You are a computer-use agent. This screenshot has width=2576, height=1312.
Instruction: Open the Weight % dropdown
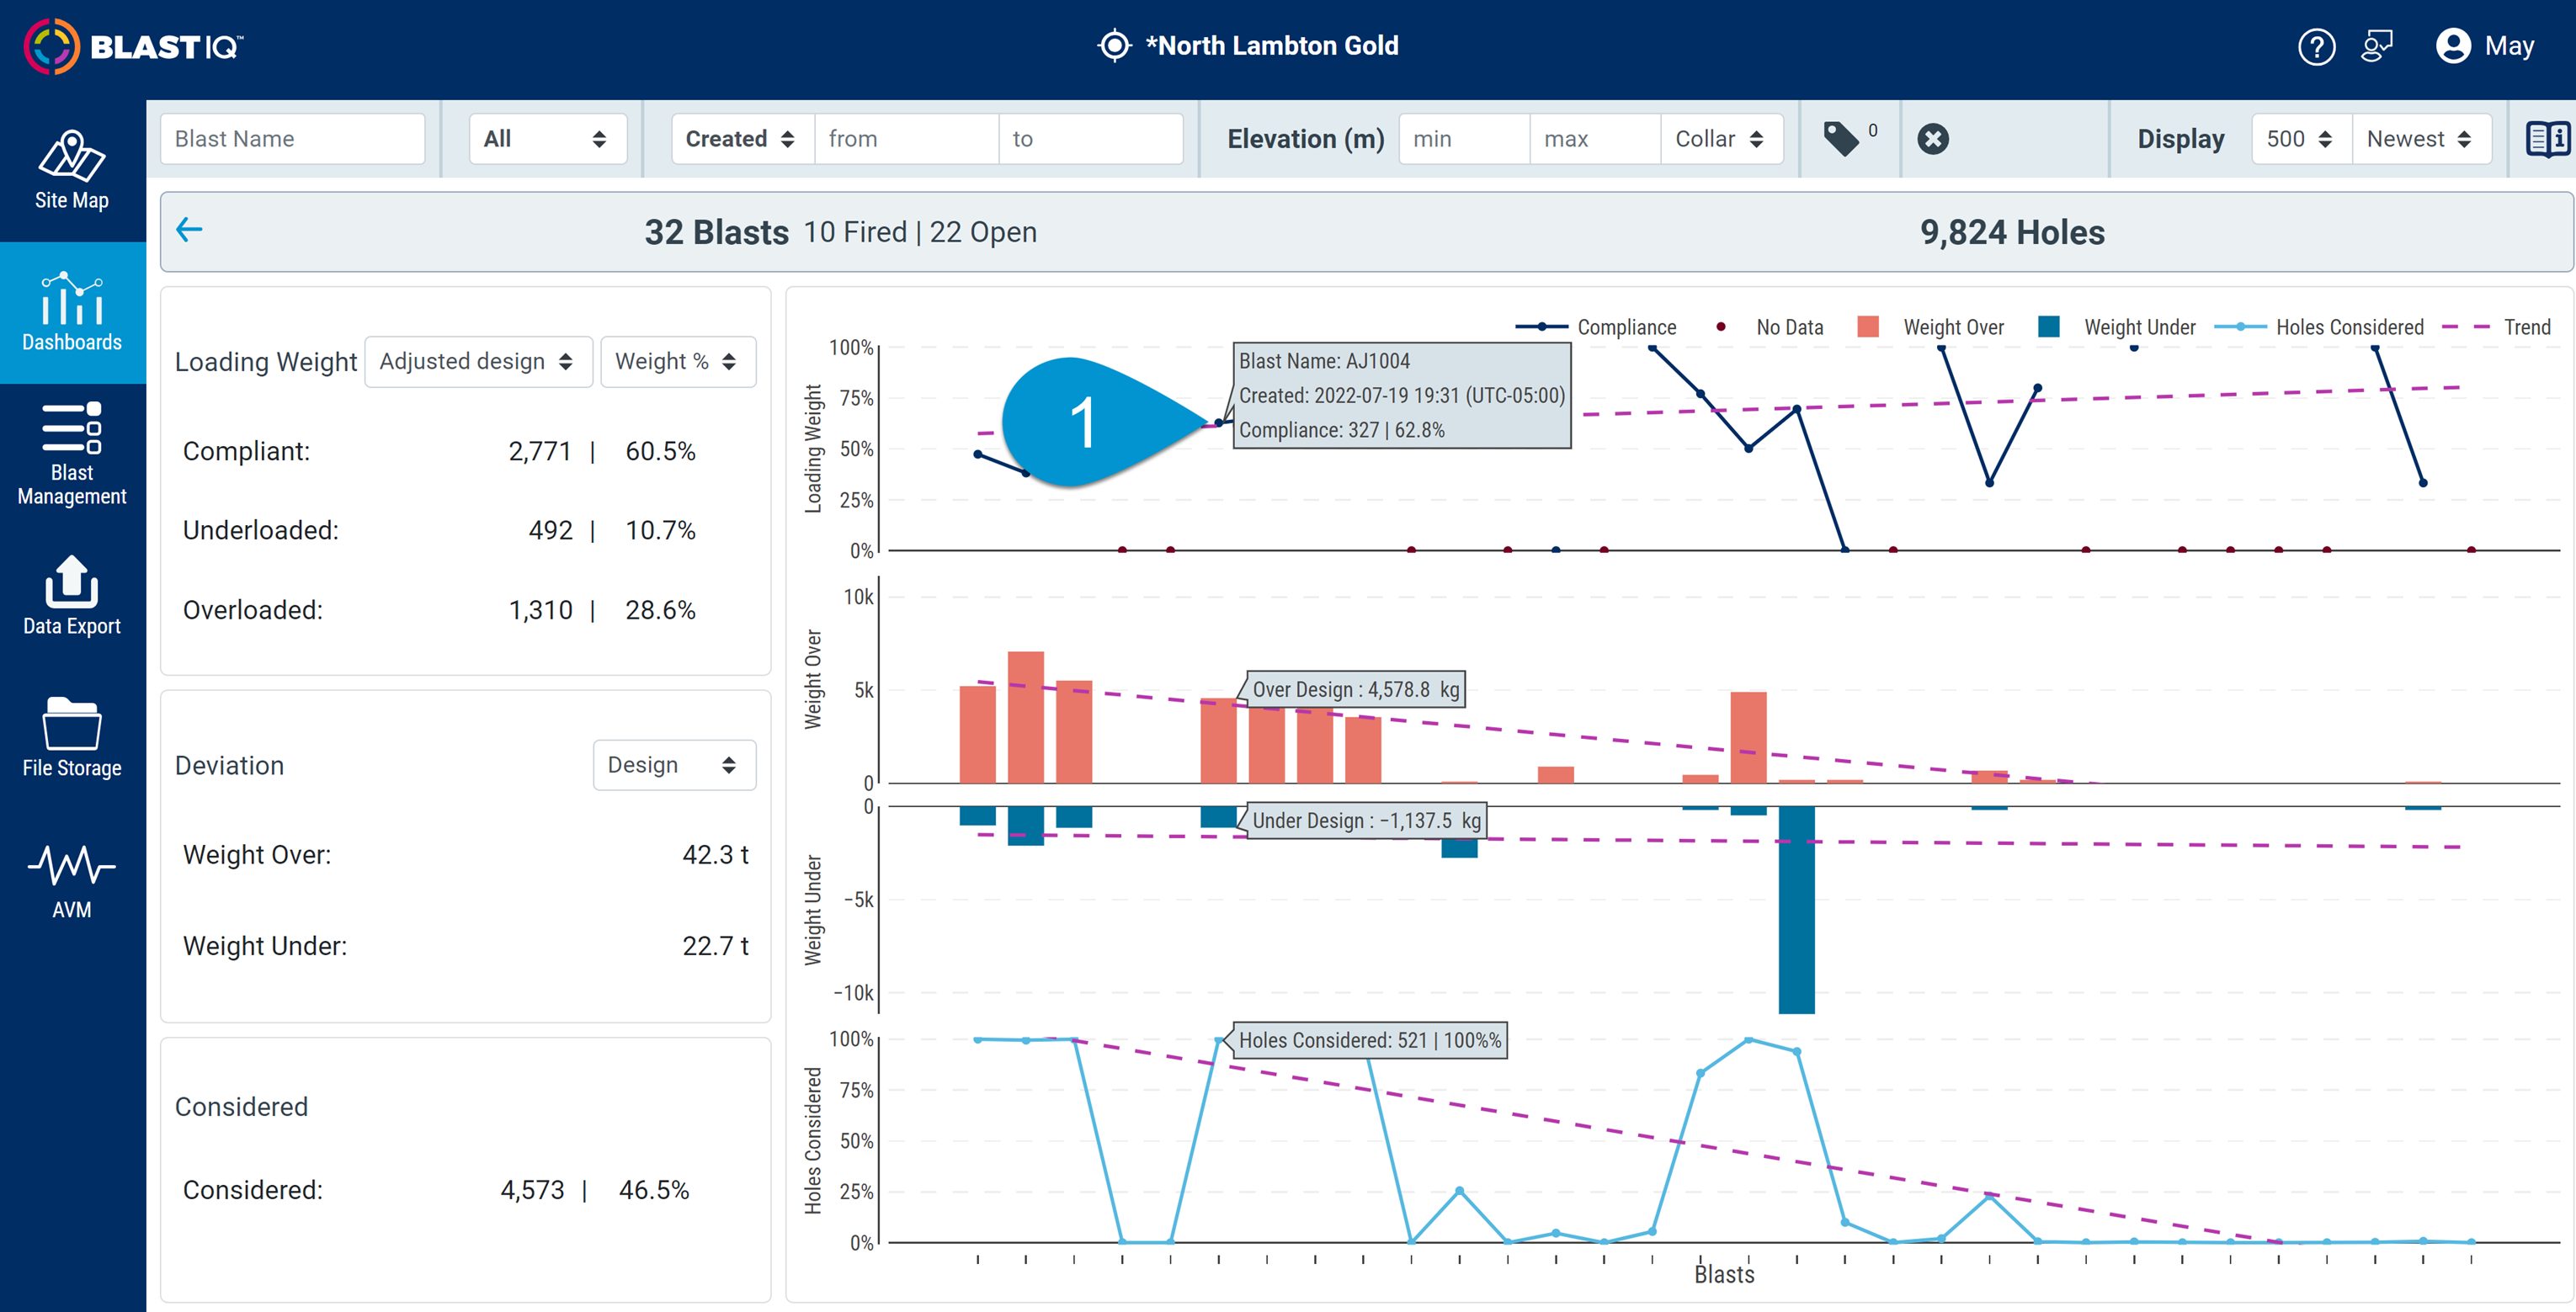click(677, 361)
